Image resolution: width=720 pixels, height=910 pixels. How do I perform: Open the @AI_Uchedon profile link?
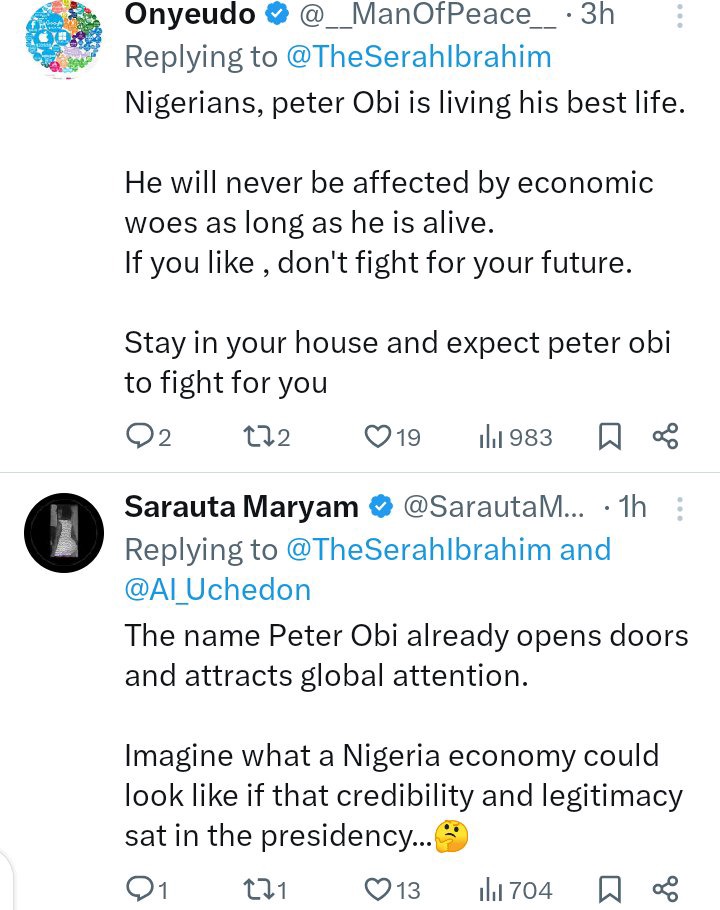pos(218,590)
